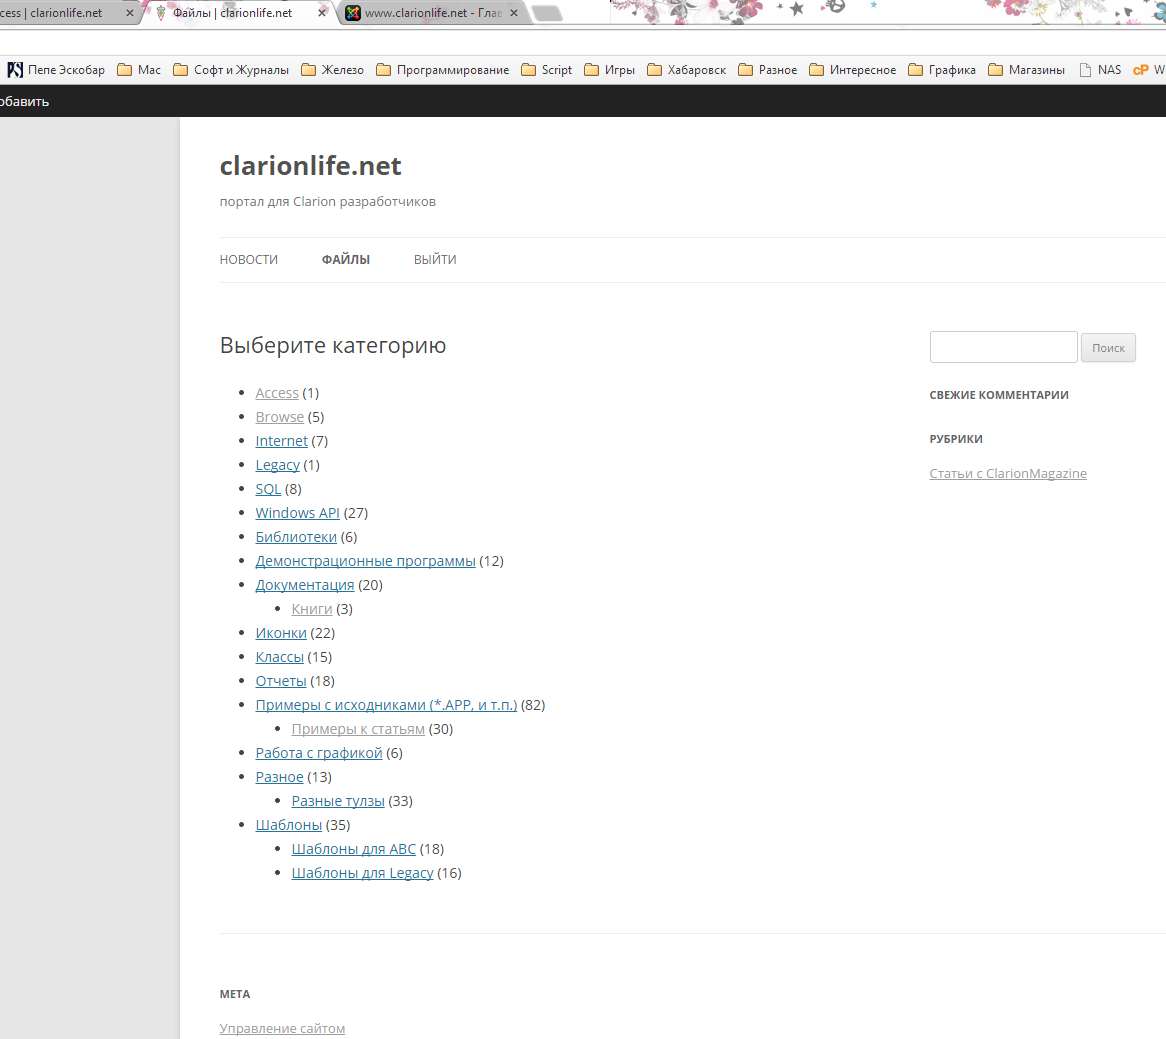Open the Демонстрационные программы category link

pyautogui.click(x=365, y=561)
